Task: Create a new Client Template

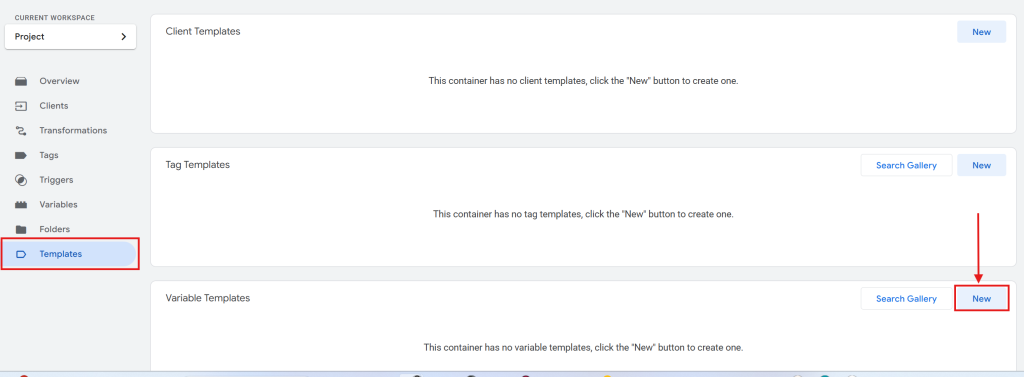Action: [x=981, y=32]
